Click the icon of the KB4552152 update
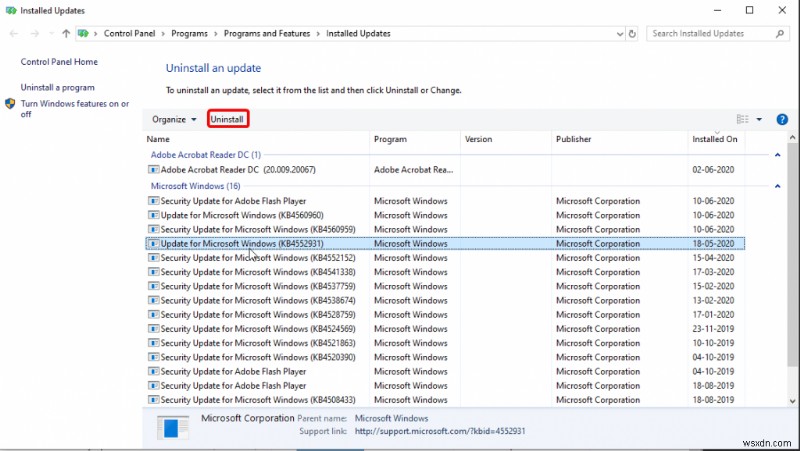Viewport: 800px width, 451px height. point(153,258)
